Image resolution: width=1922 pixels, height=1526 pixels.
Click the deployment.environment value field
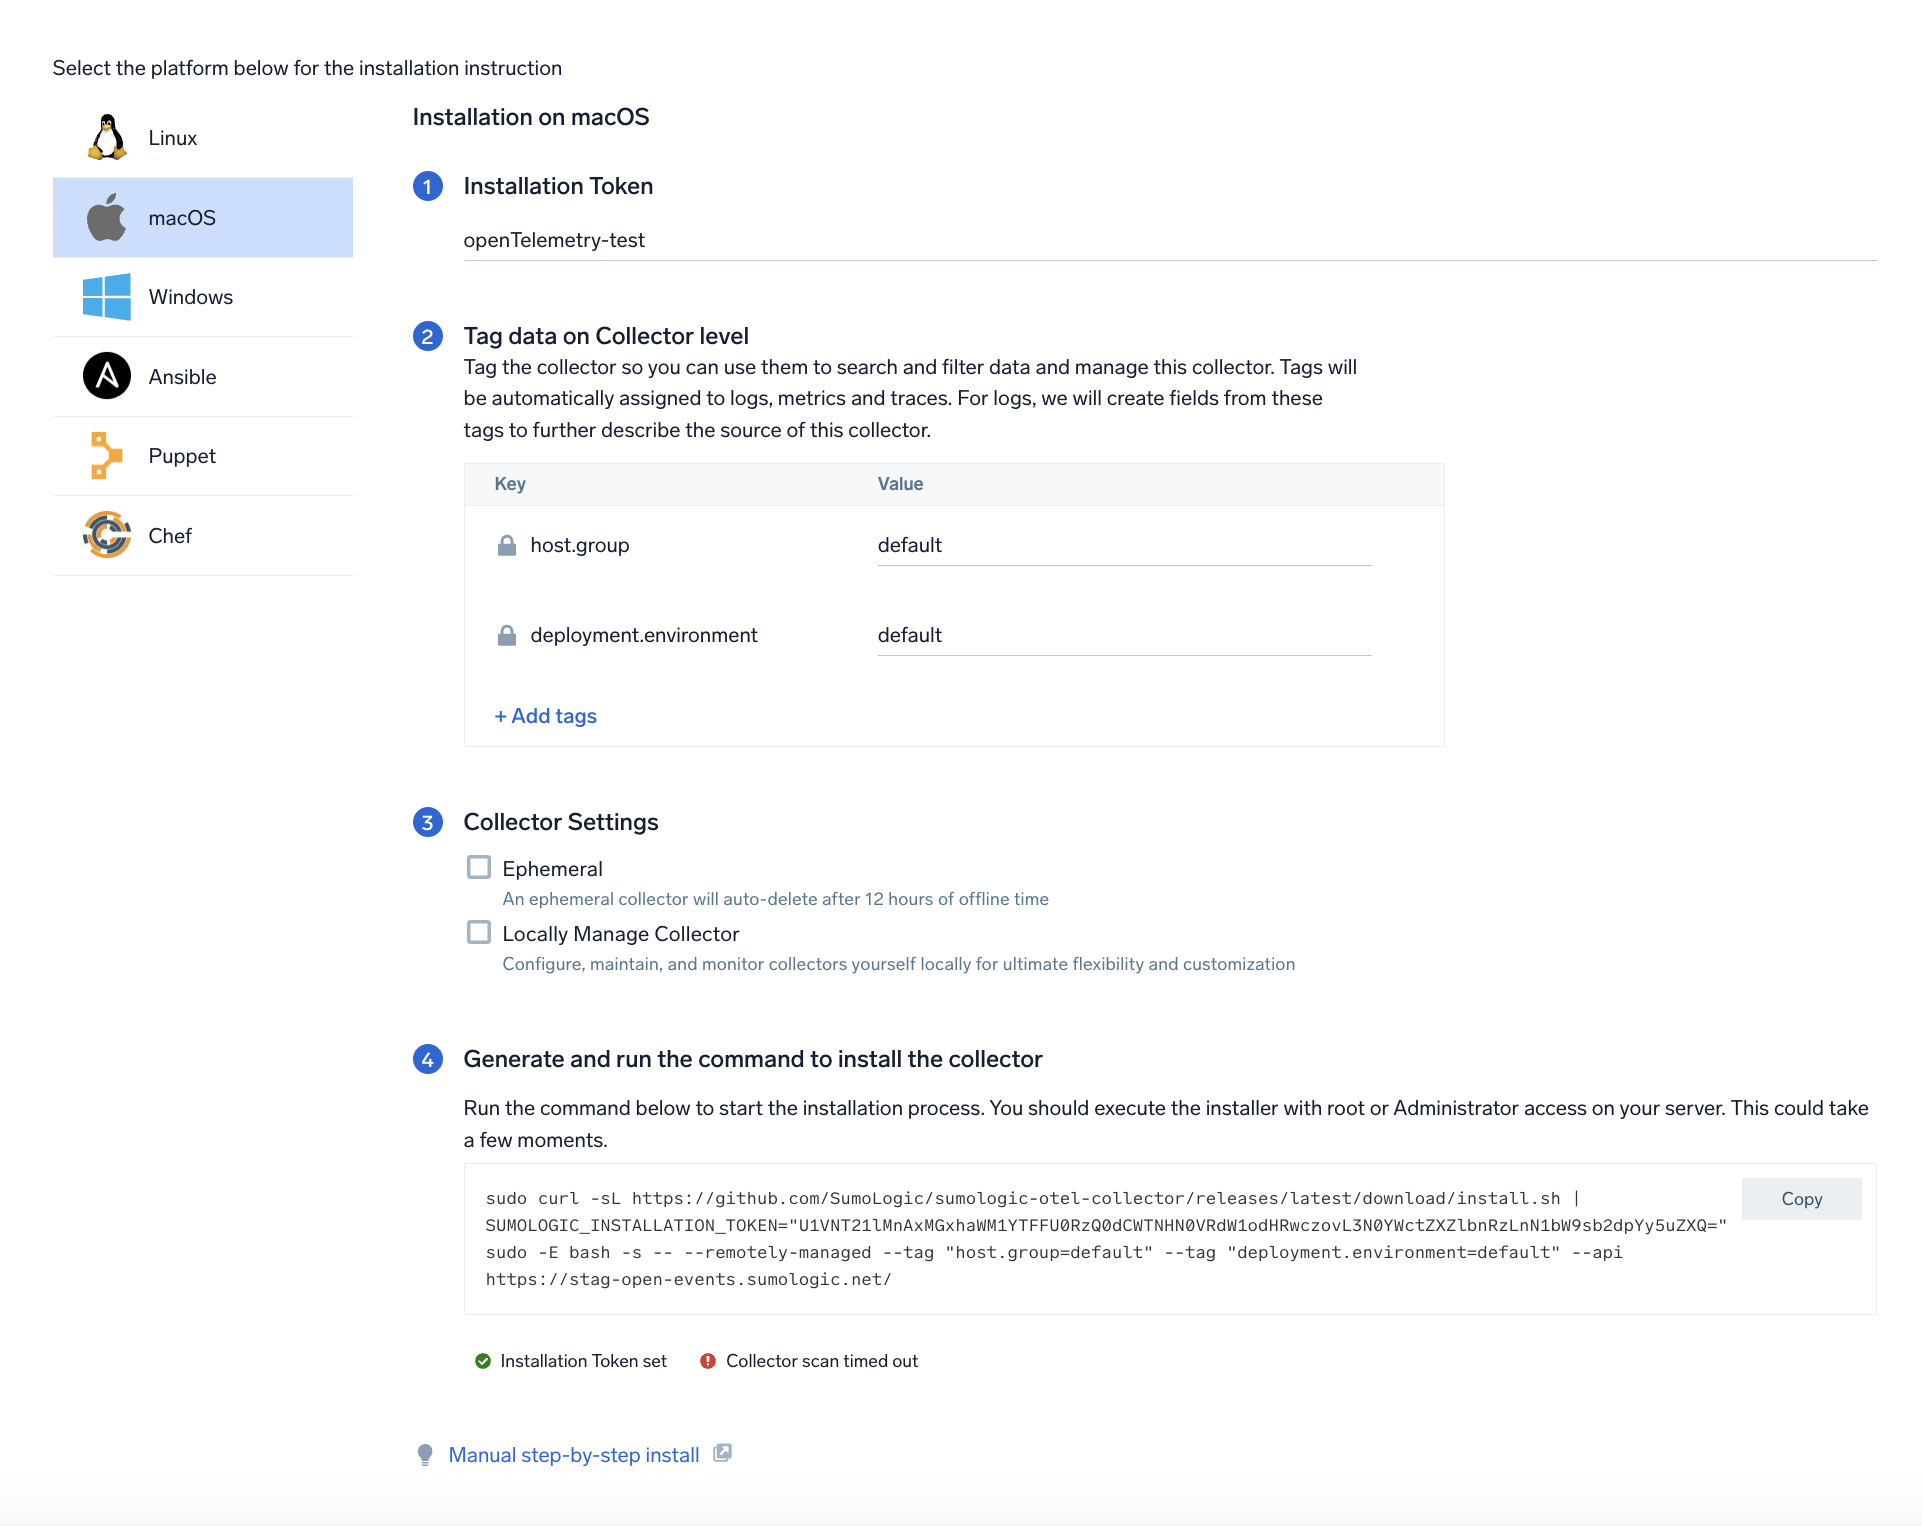1123,635
